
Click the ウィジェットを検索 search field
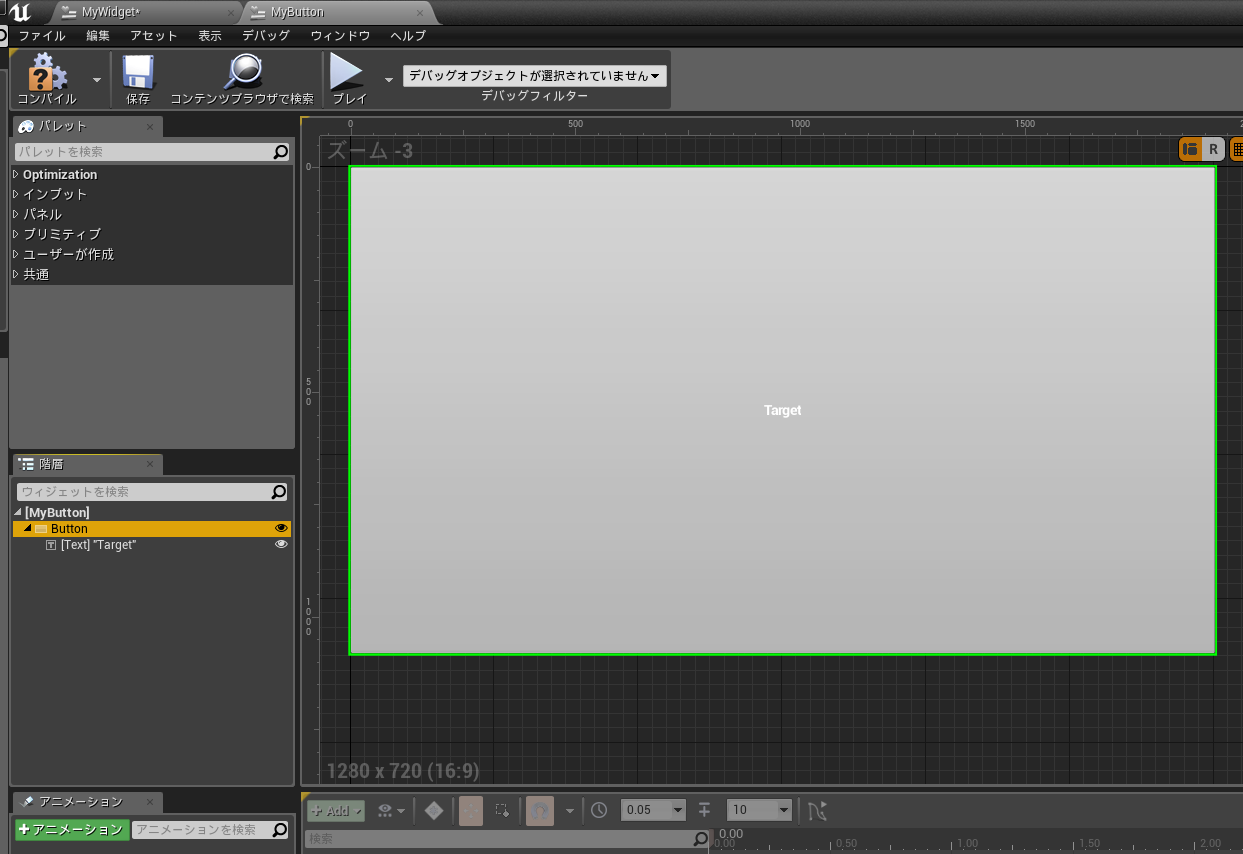[x=152, y=492]
